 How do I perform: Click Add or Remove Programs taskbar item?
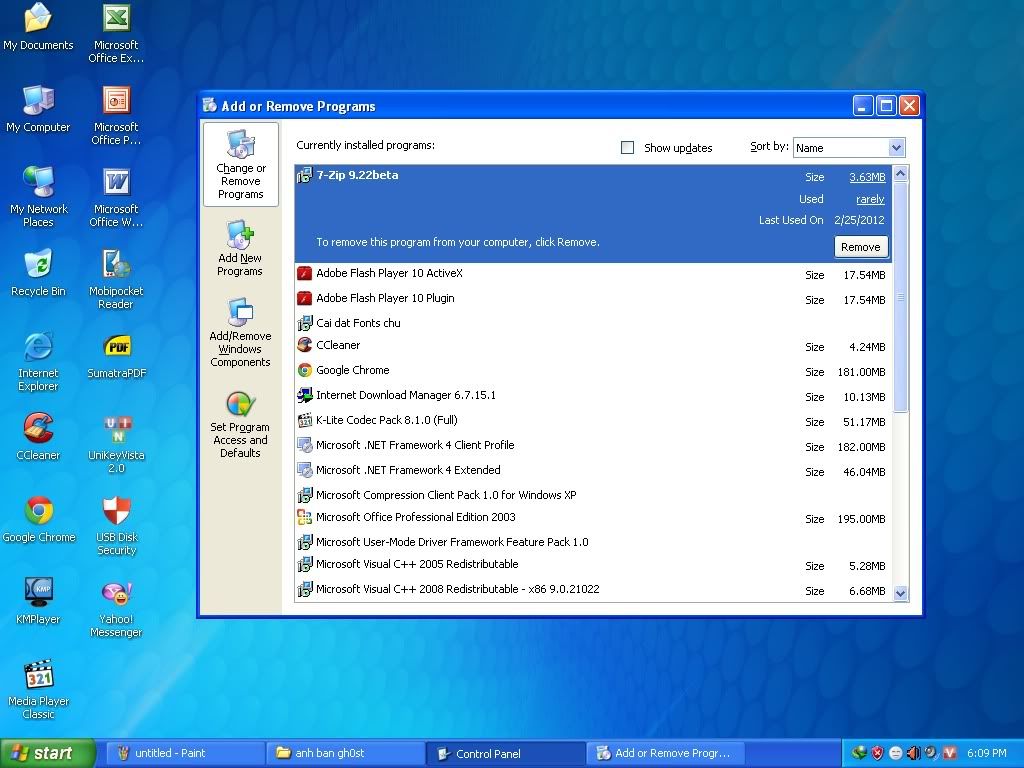click(x=665, y=753)
